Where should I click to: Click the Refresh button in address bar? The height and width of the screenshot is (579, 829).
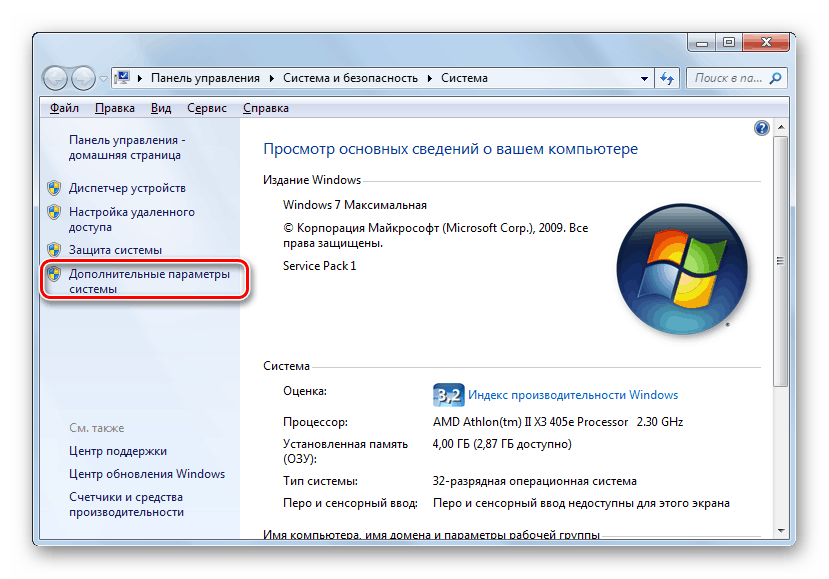pos(667,79)
